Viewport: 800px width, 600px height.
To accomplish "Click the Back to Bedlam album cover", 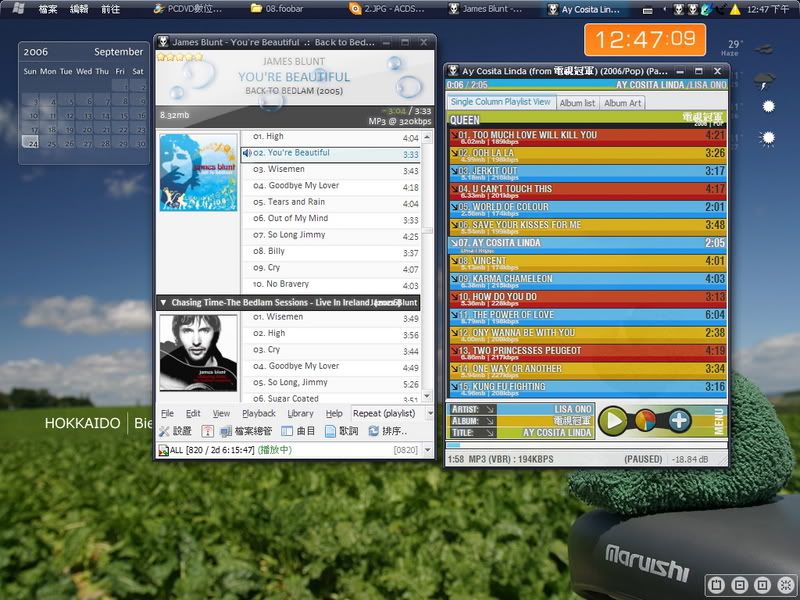I will 198,172.
